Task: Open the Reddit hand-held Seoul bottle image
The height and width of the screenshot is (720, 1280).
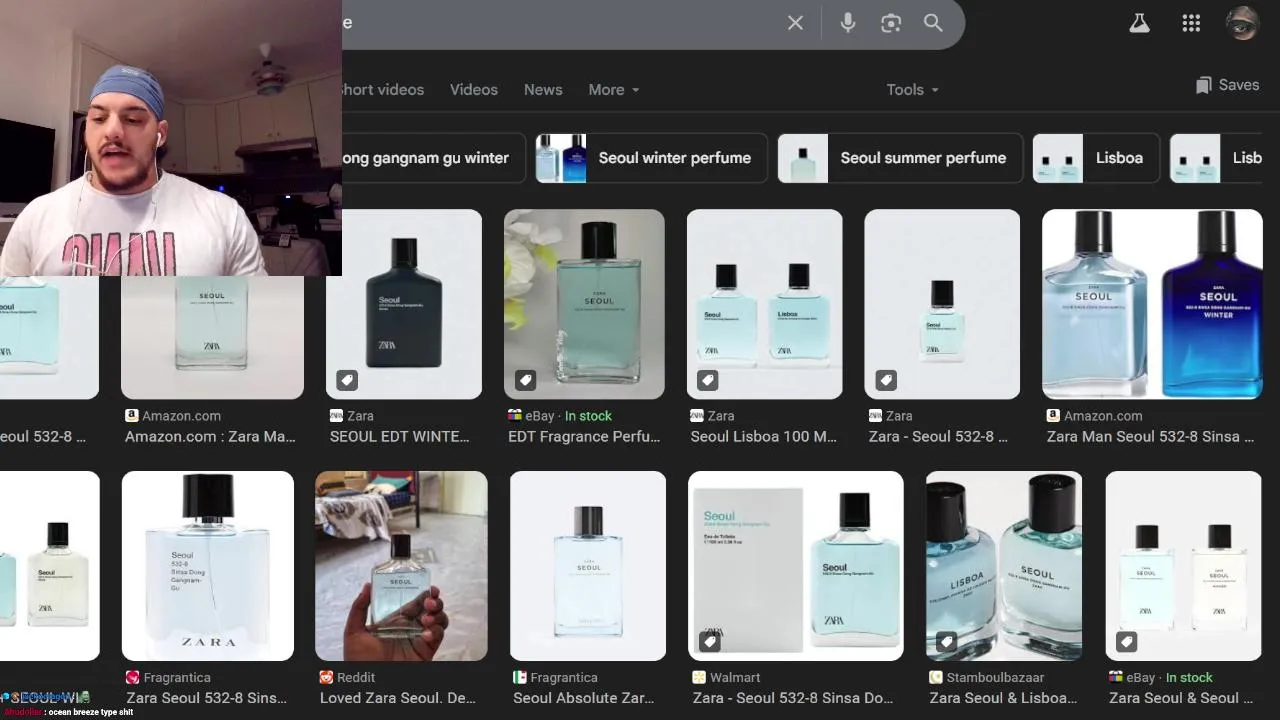Action: 401,566
